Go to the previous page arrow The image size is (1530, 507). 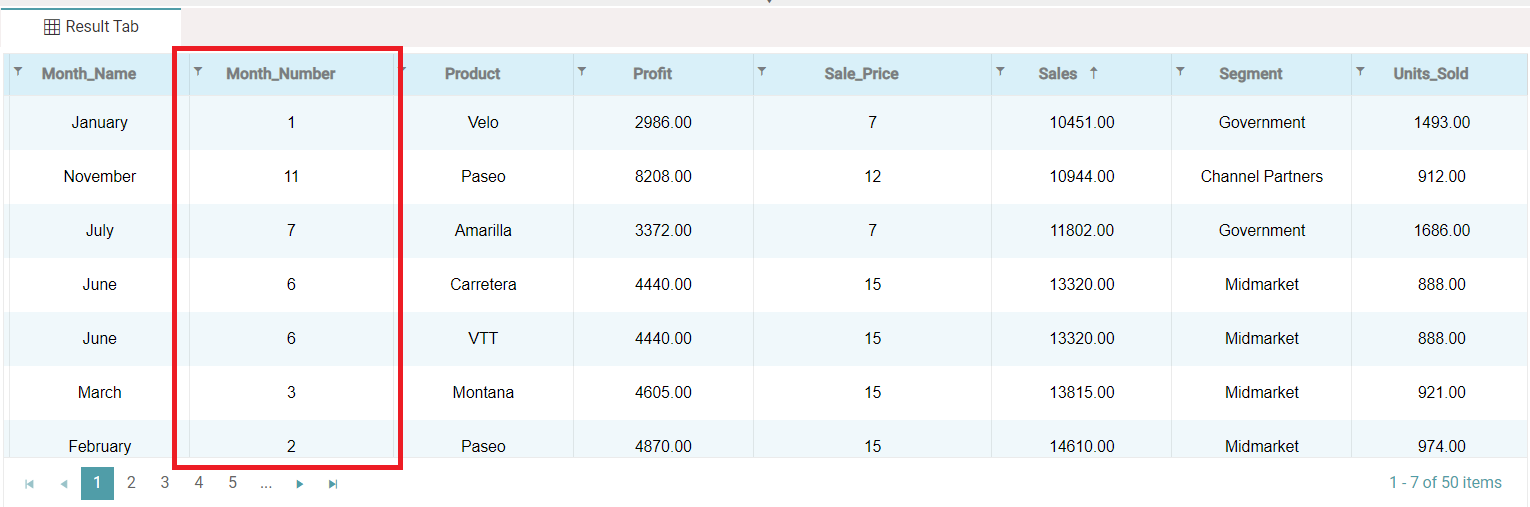pyautogui.click(x=63, y=484)
